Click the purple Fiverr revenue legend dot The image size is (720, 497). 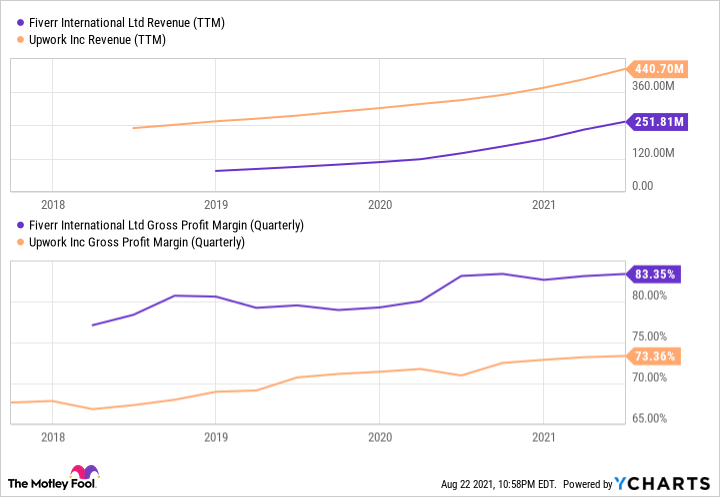[x=9, y=22]
